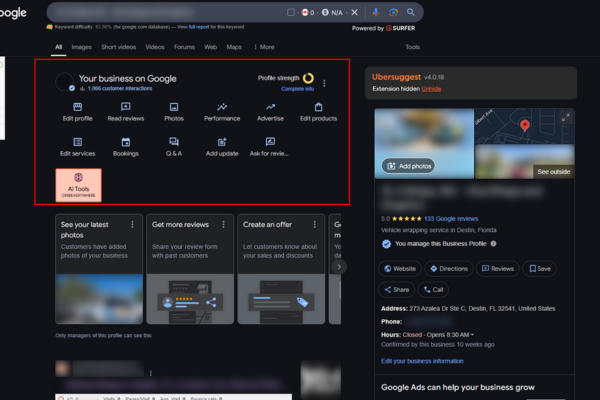Click the red map pin marker
The height and width of the screenshot is (400, 600).
point(525,125)
